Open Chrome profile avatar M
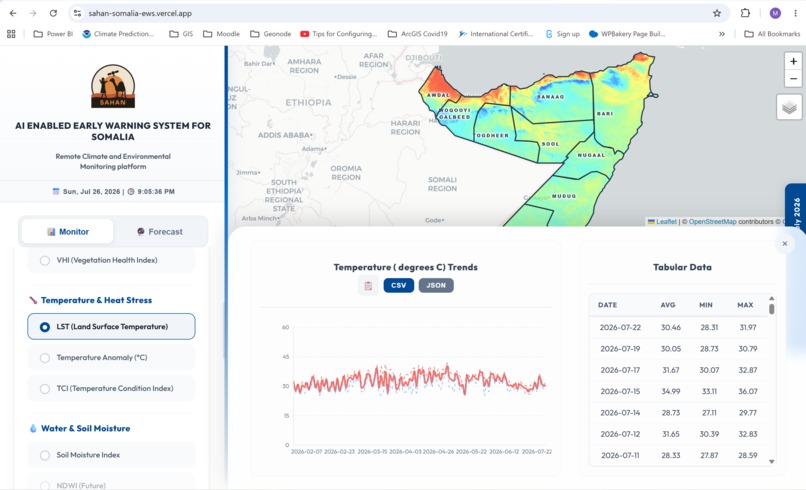 click(775, 13)
